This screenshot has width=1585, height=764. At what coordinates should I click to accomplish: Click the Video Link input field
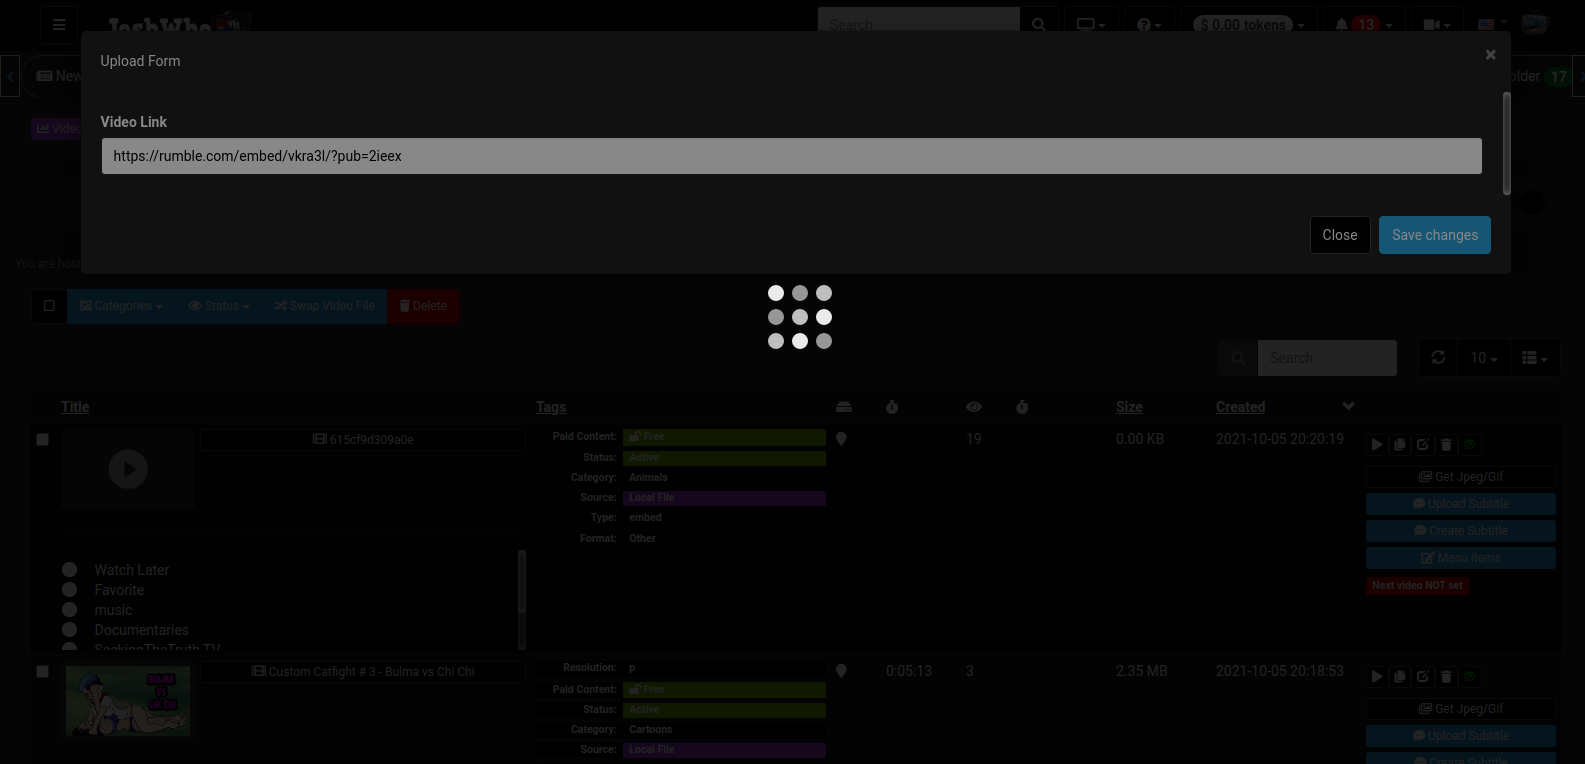[x=791, y=156]
